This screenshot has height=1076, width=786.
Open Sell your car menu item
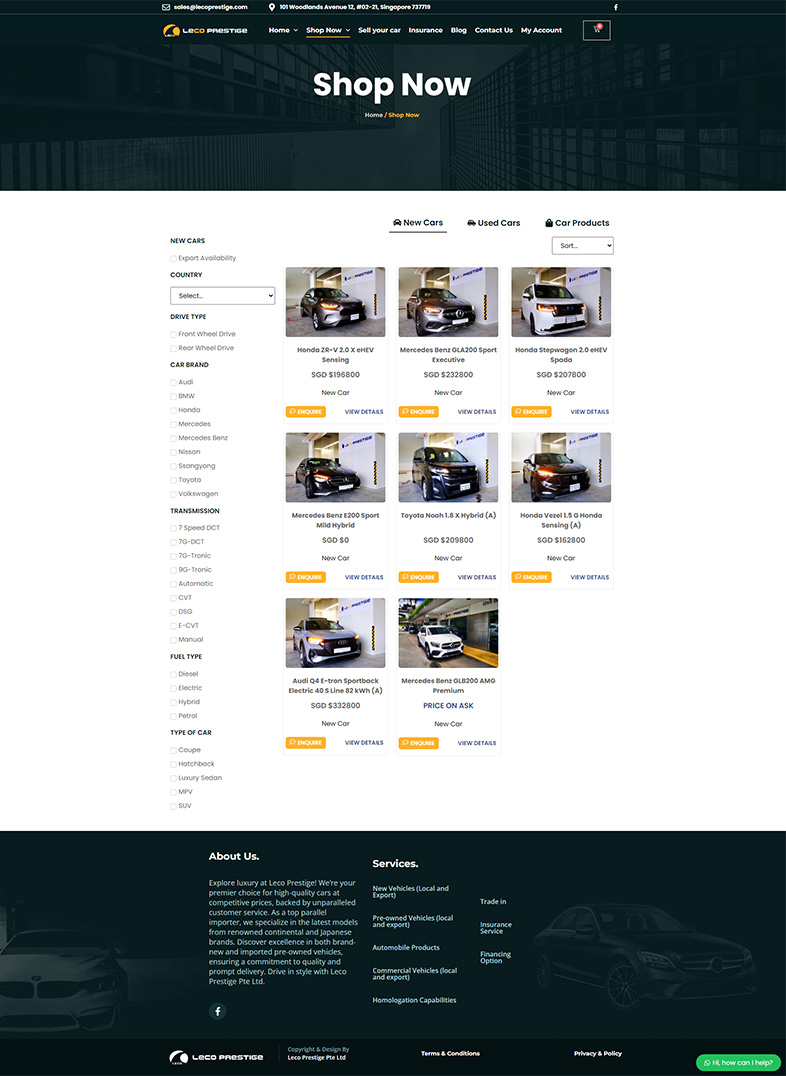(x=380, y=30)
